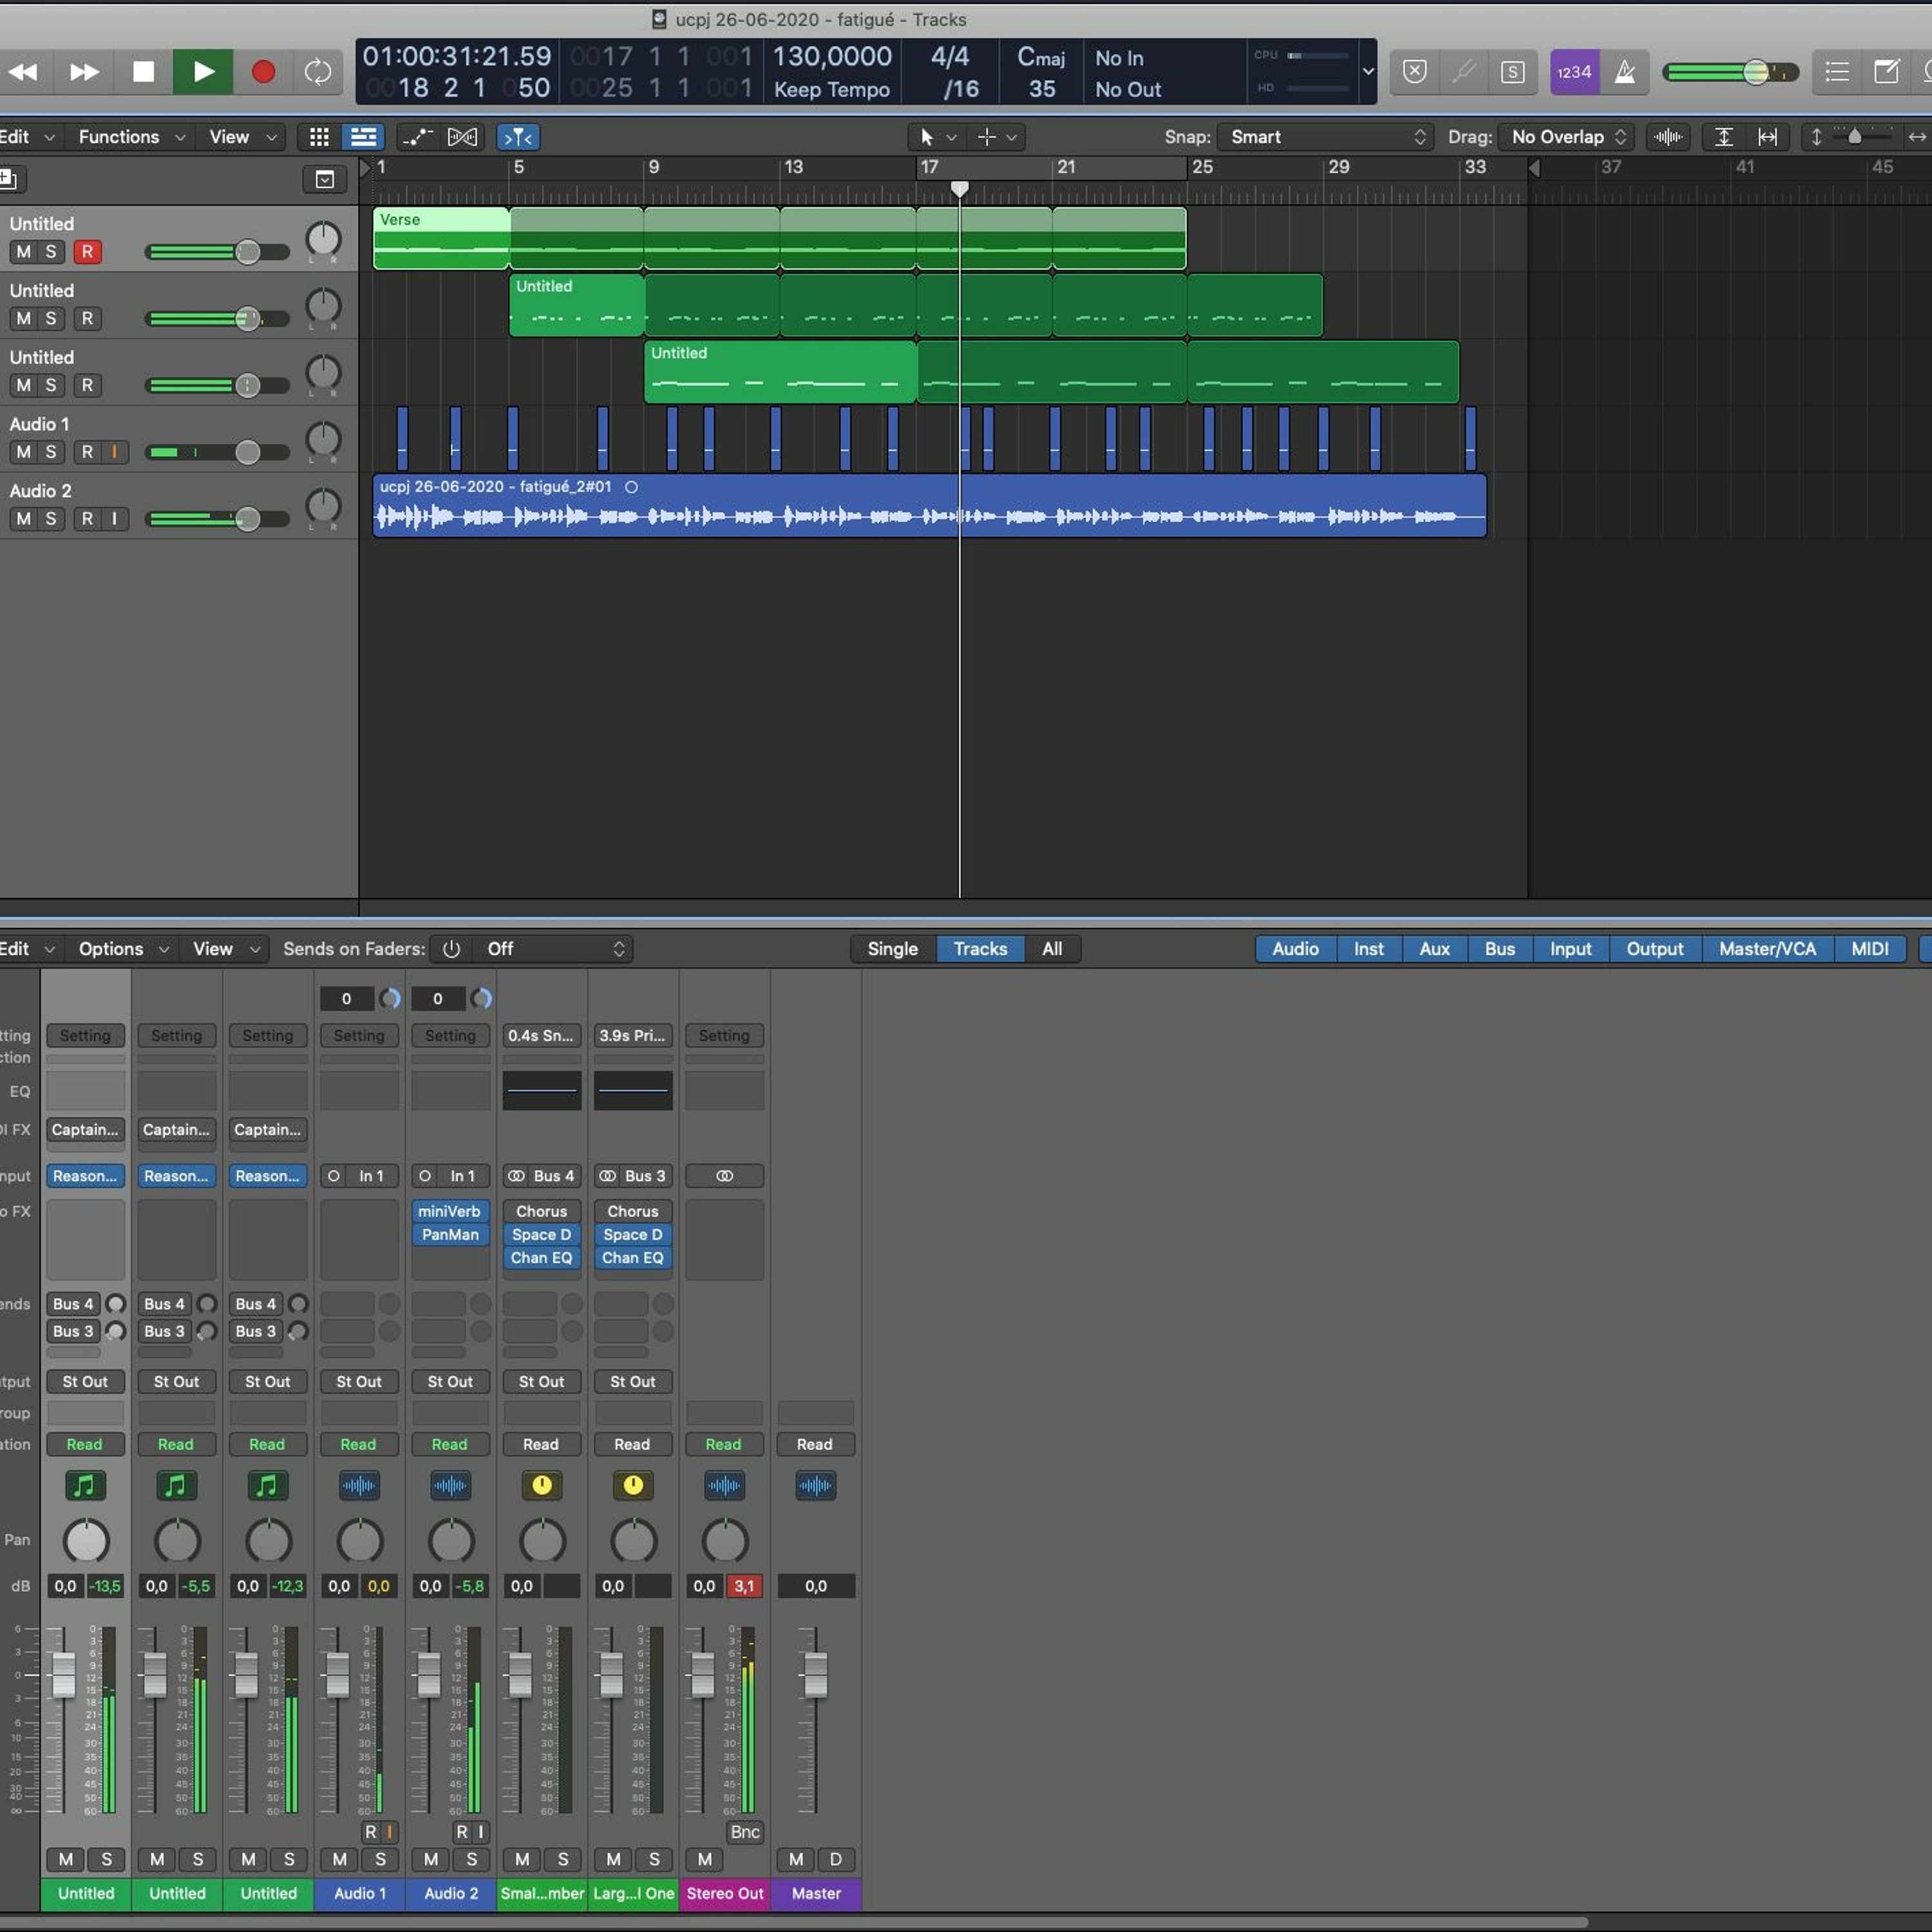Click the Bnc bounce button on Stereo Out

click(745, 1832)
